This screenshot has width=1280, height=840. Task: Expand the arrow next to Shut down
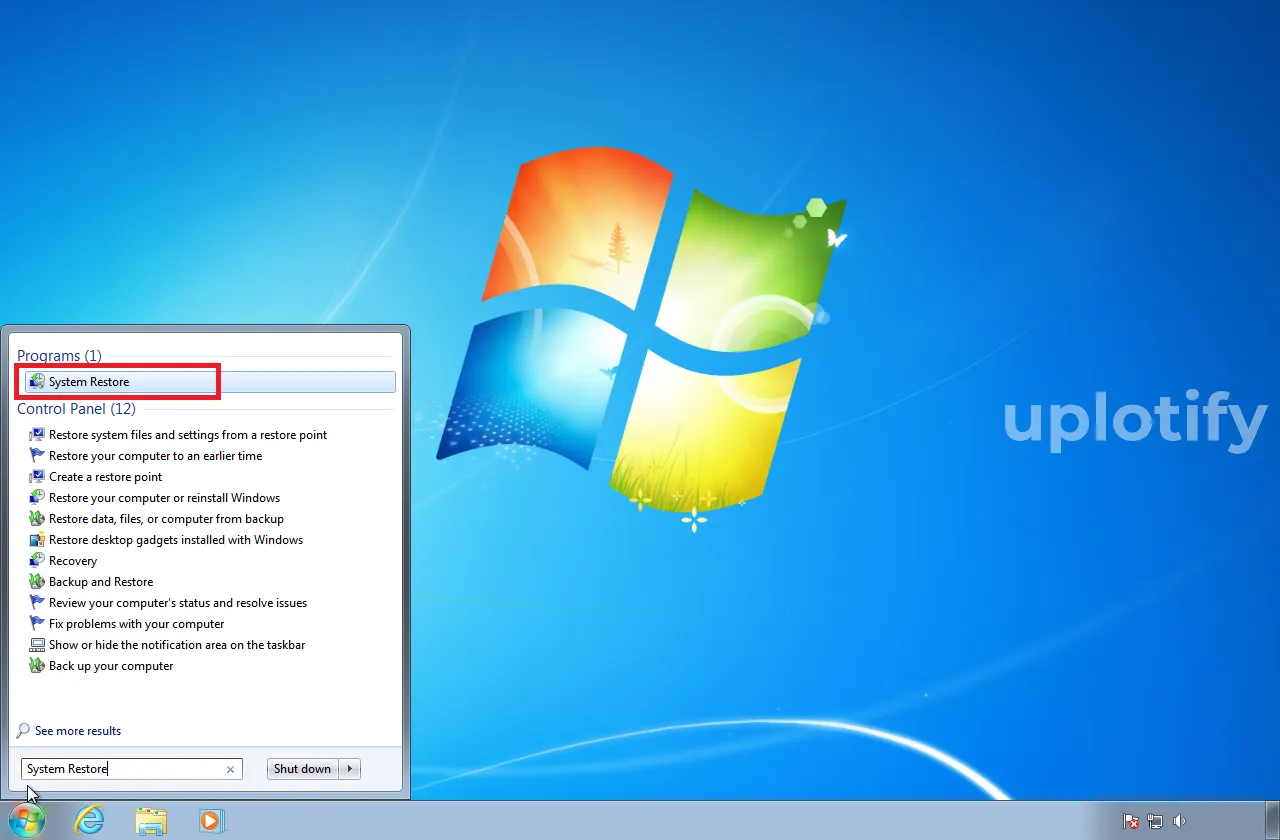[349, 769]
